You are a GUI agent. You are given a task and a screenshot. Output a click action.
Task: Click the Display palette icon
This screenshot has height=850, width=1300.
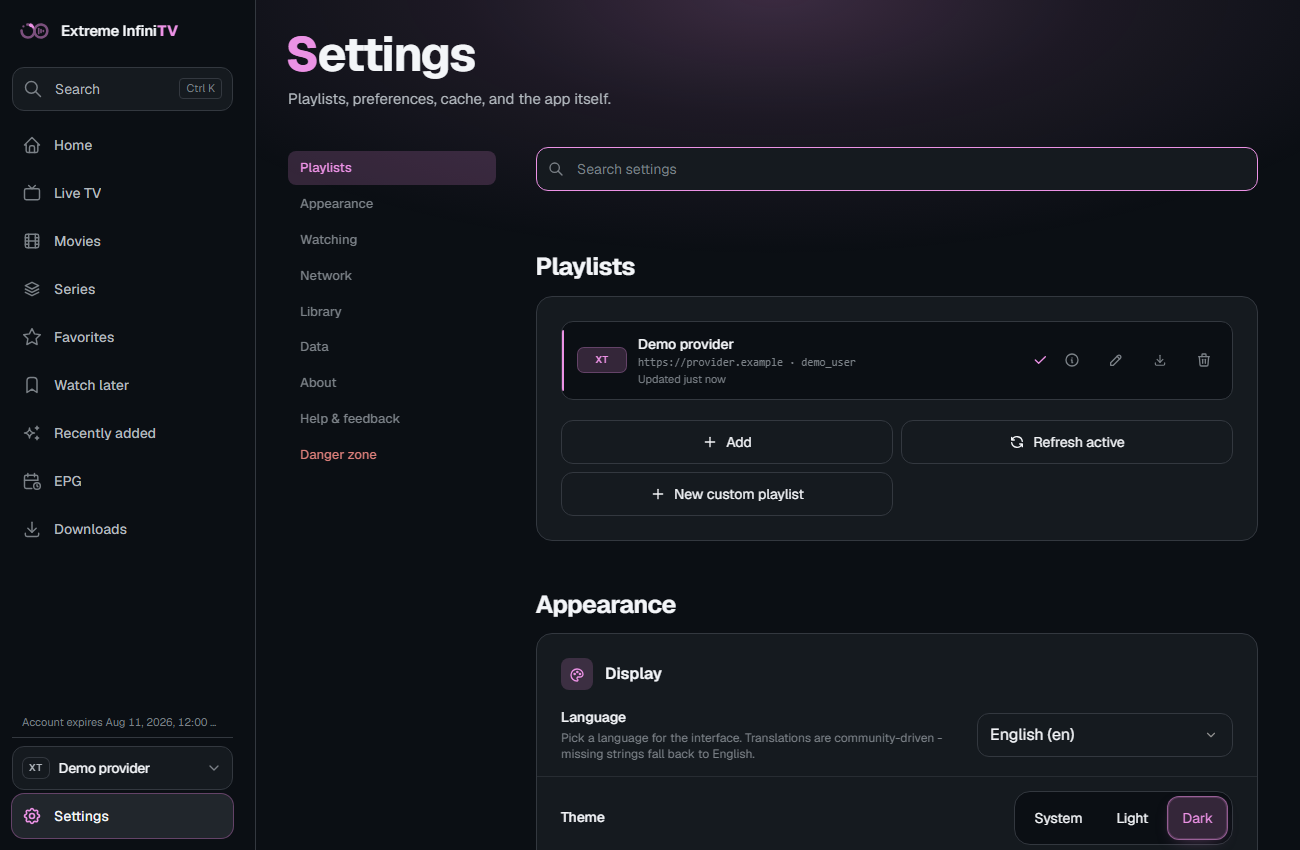(x=577, y=674)
